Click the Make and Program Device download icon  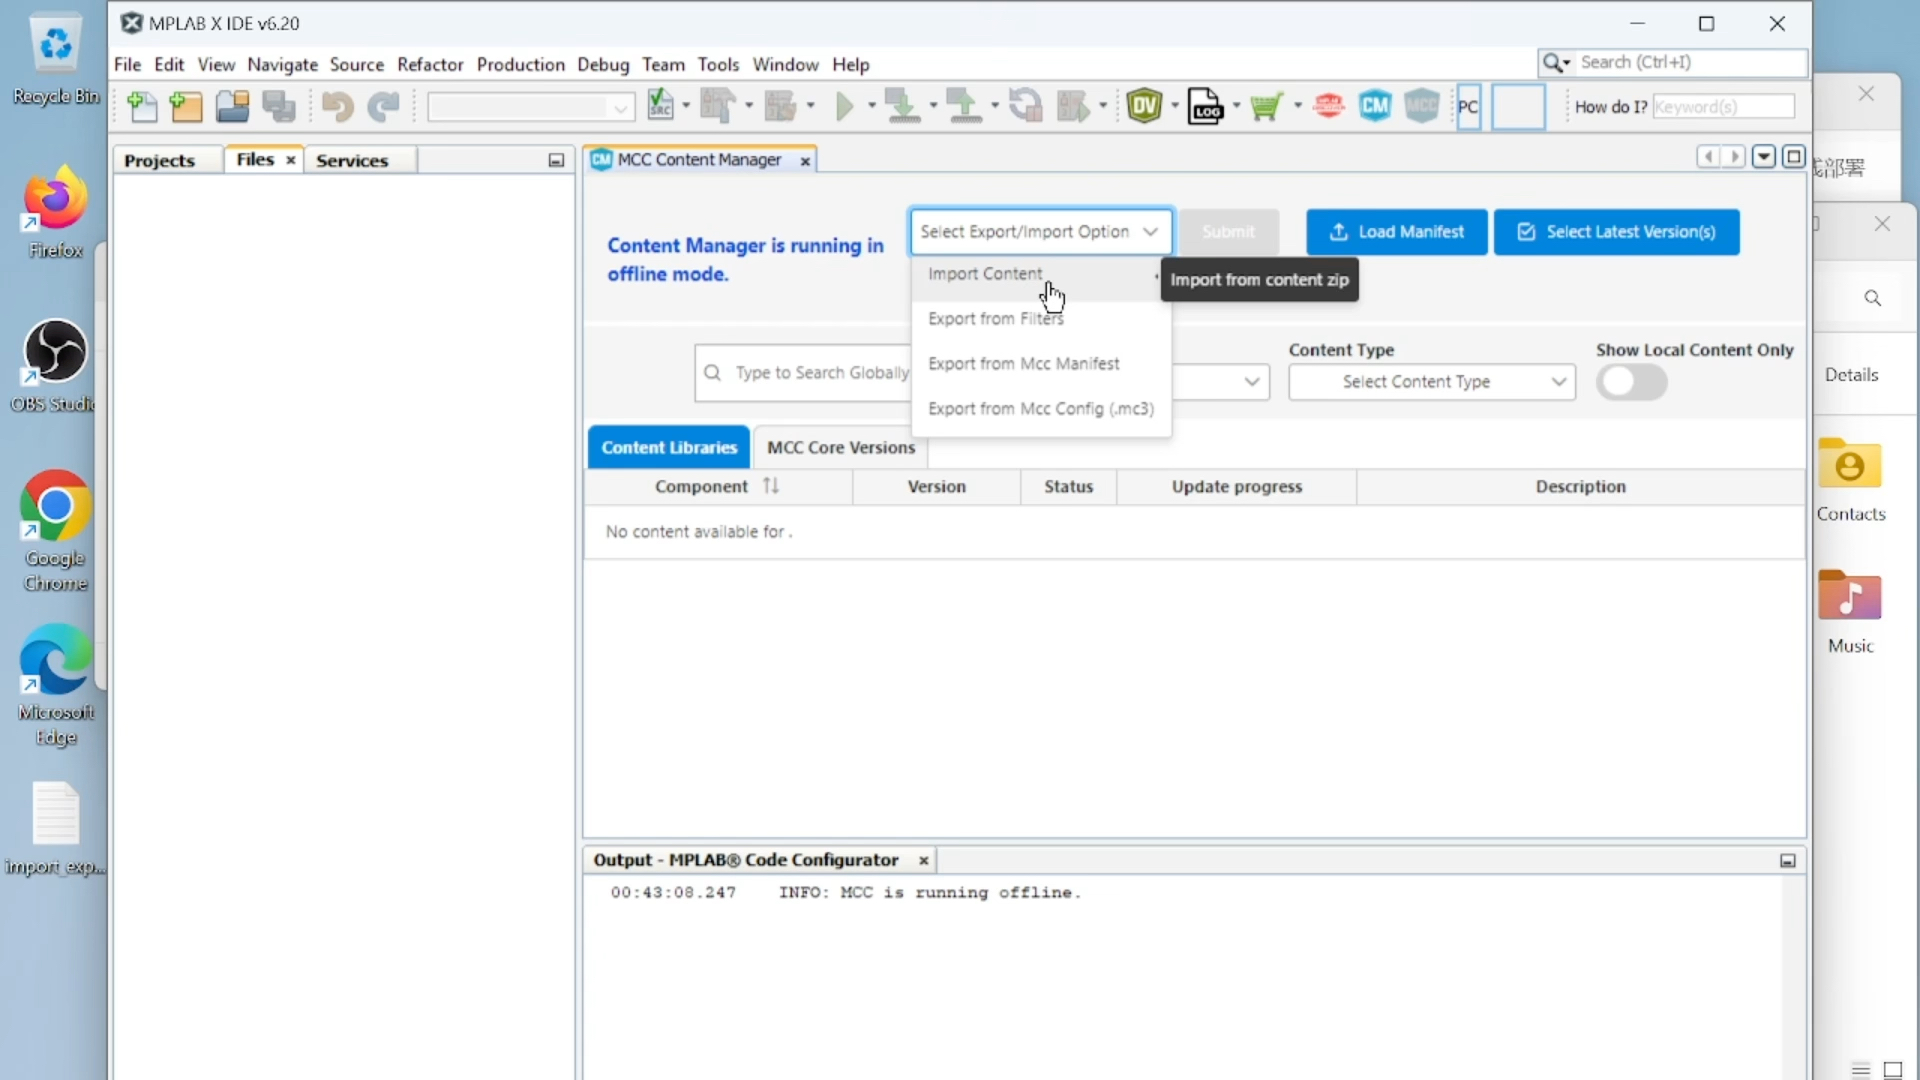tap(903, 105)
